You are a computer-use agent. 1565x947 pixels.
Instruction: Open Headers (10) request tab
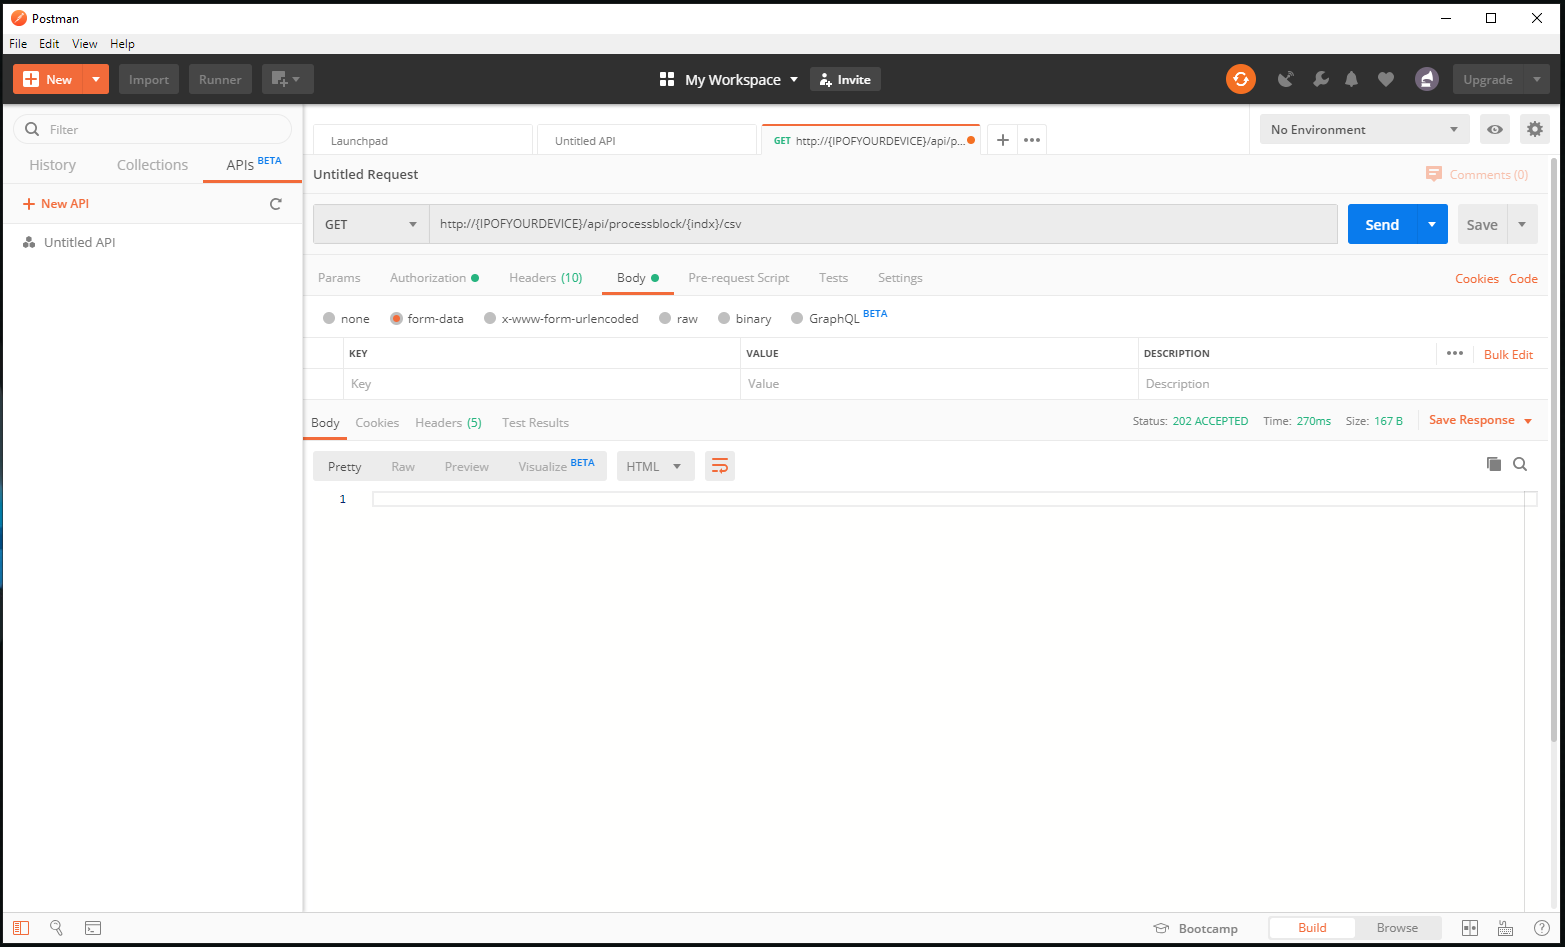pyautogui.click(x=545, y=278)
